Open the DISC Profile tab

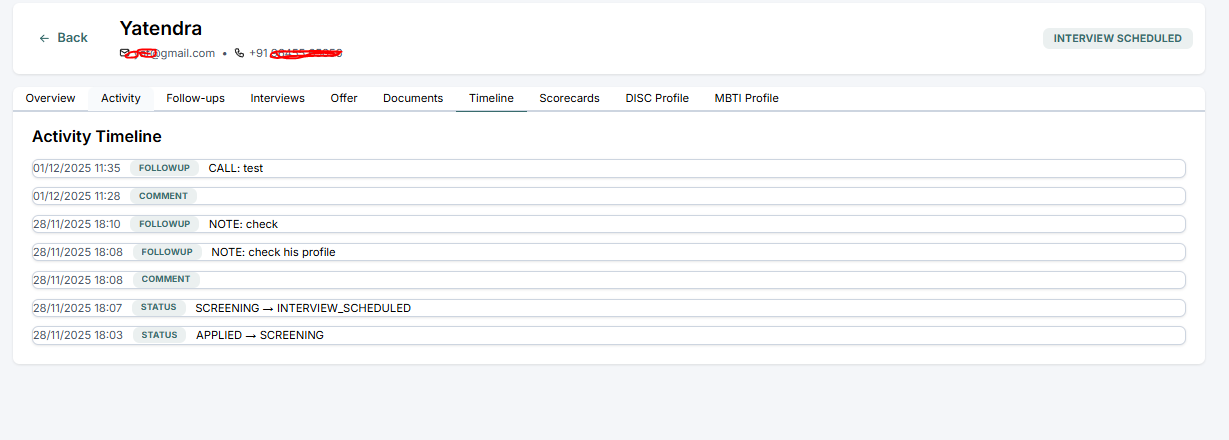(x=657, y=98)
